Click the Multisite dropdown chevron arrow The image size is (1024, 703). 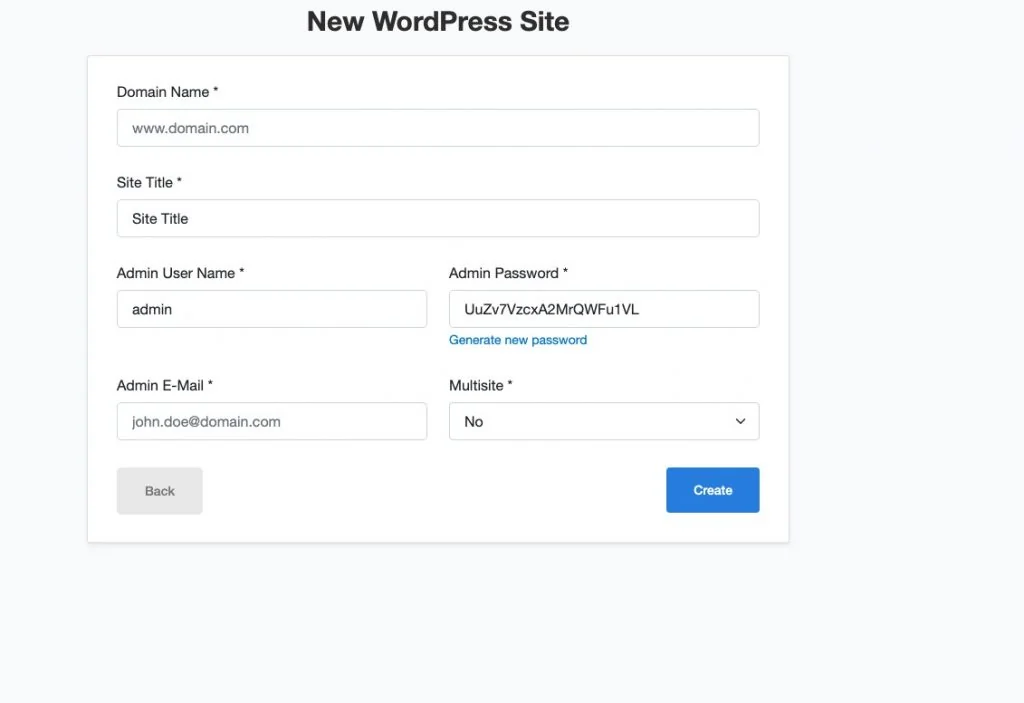point(740,421)
